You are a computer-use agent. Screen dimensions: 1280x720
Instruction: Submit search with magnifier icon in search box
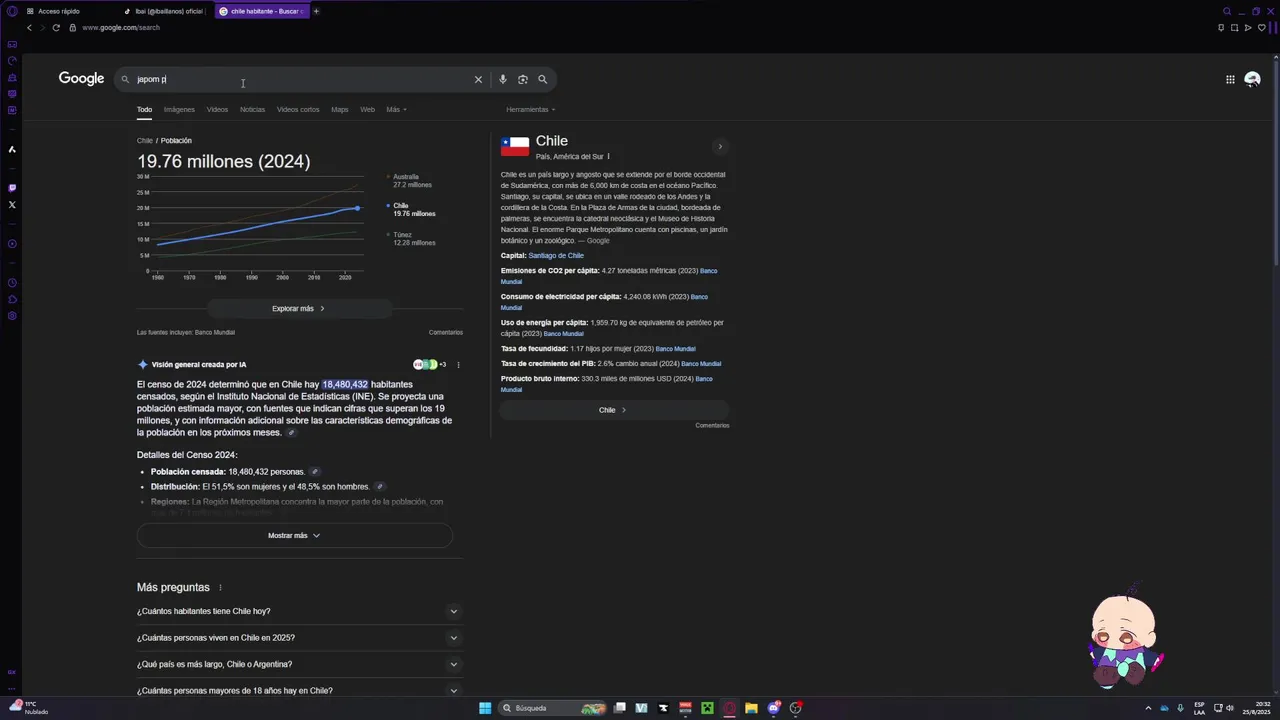(543, 79)
